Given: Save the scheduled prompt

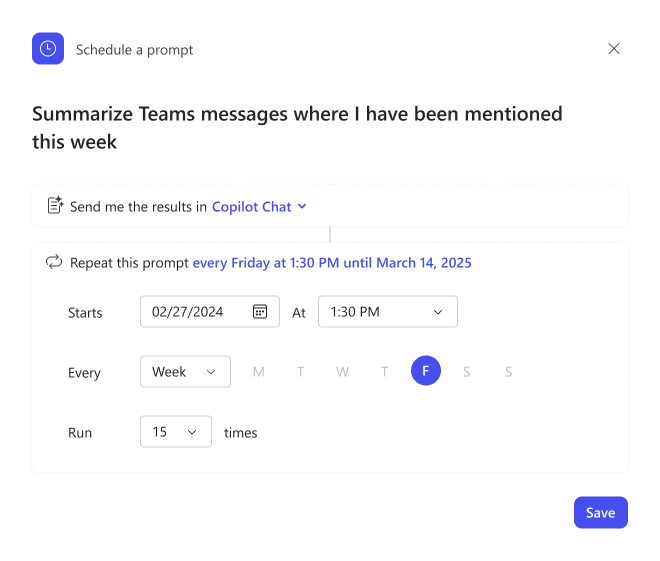Looking at the screenshot, I should point(601,512).
